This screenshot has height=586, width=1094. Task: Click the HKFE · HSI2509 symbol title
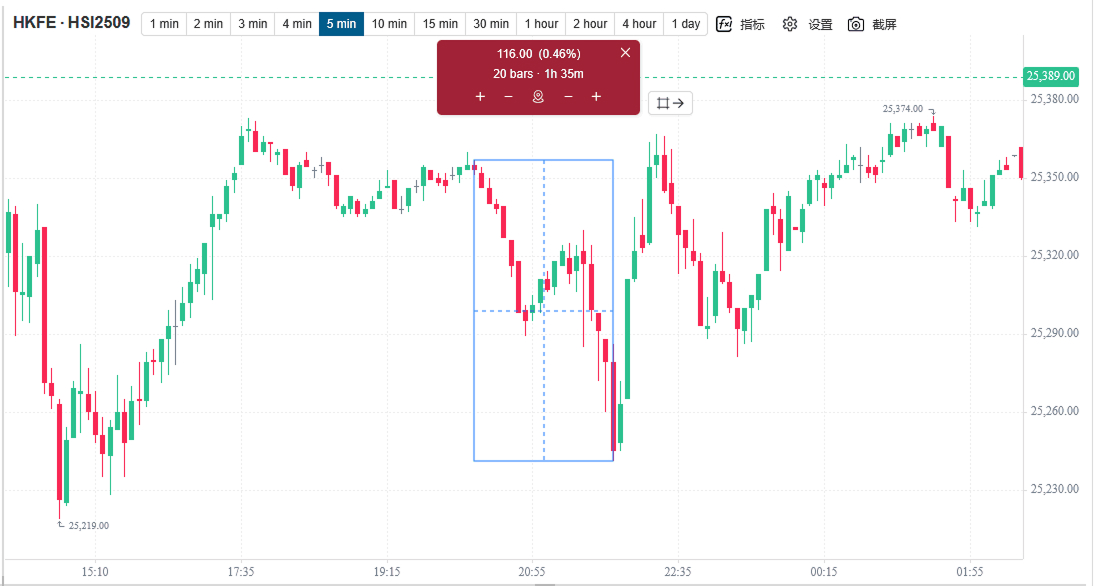71,23
